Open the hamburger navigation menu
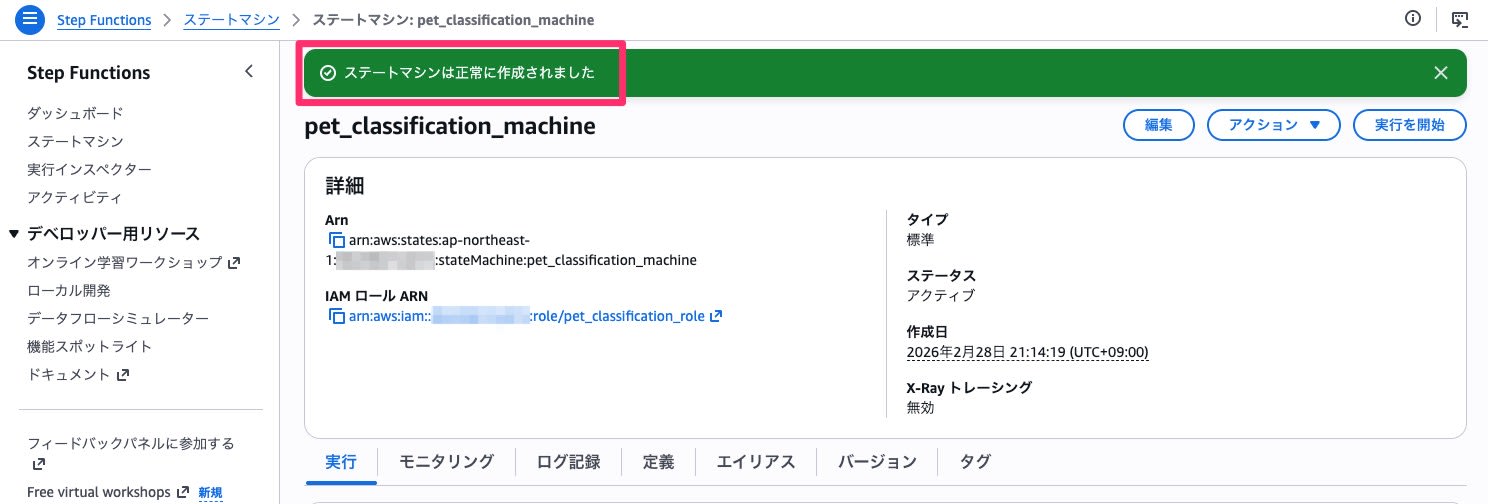 click(30, 19)
